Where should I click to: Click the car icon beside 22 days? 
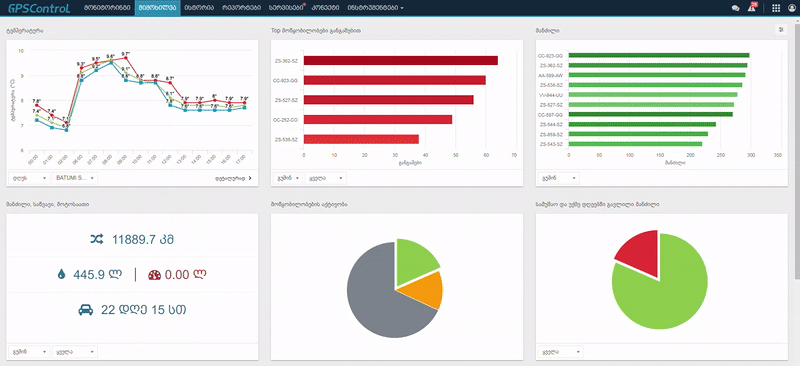tap(86, 310)
